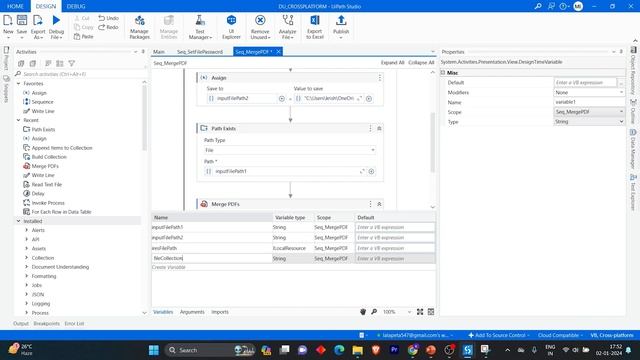Switch to the HOME tab

[15, 6]
